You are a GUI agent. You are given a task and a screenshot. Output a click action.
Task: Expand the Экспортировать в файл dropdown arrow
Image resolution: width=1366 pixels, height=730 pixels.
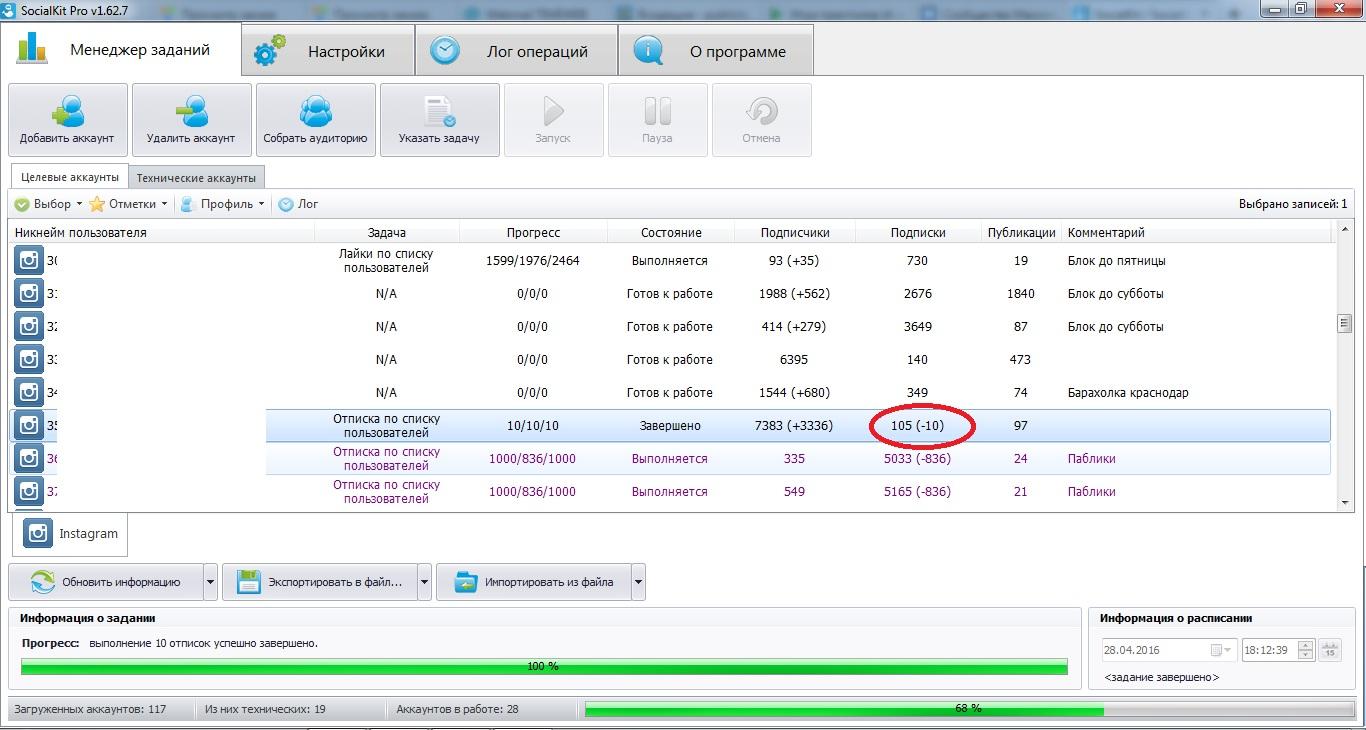[x=424, y=581]
